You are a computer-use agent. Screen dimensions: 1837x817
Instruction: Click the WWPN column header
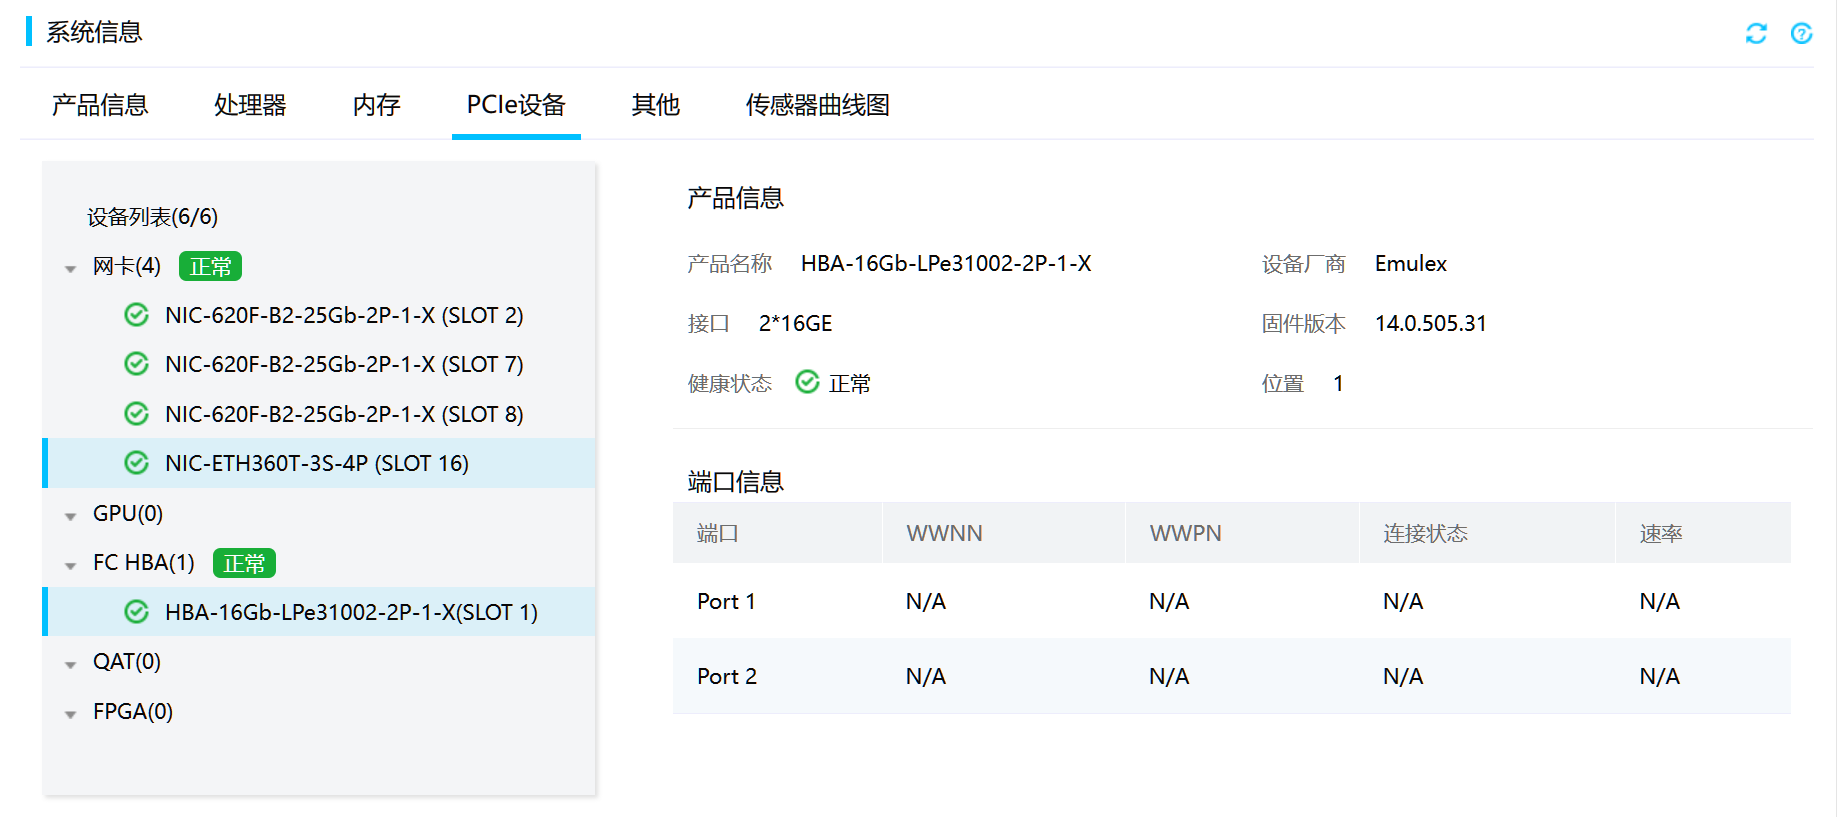click(x=1185, y=533)
